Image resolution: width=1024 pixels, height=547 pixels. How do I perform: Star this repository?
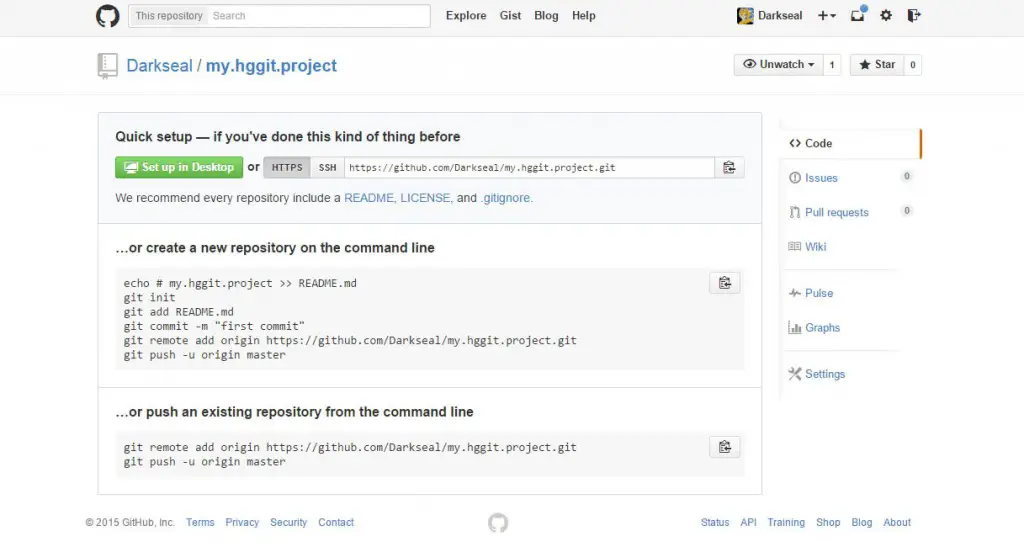pyautogui.click(x=876, y=65)
